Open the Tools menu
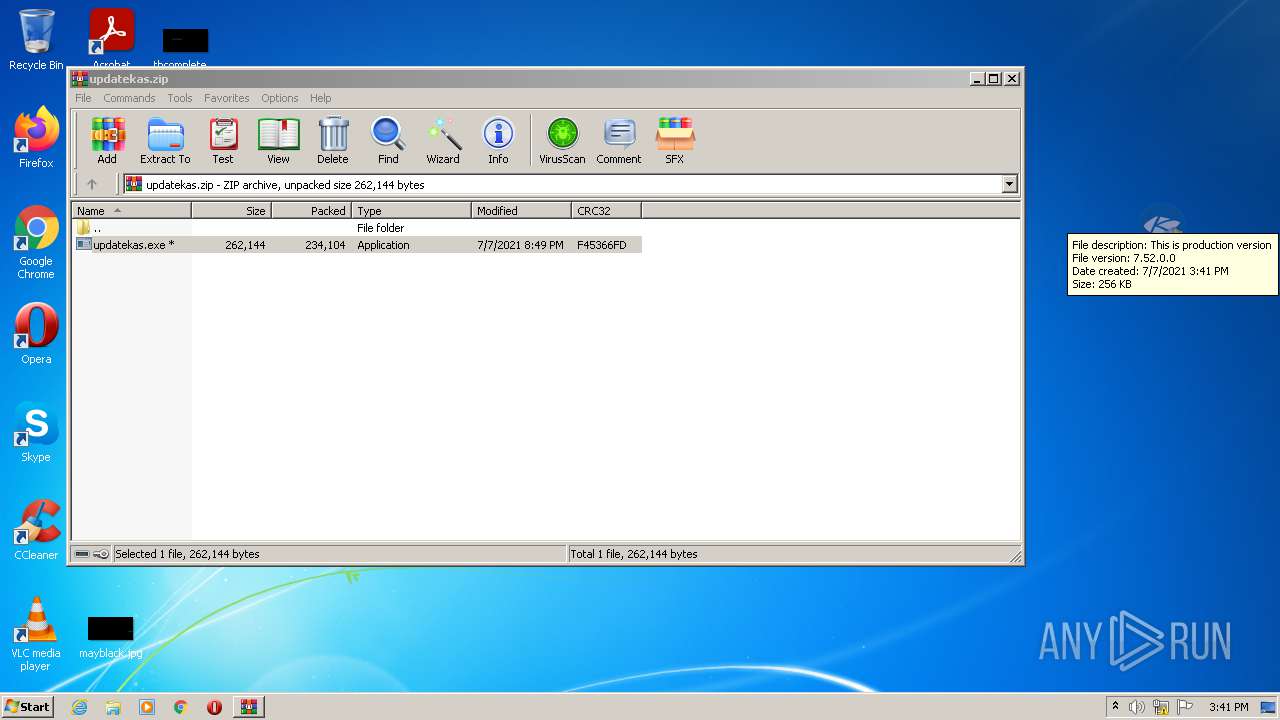The image size is (1280, 720). 180,98
